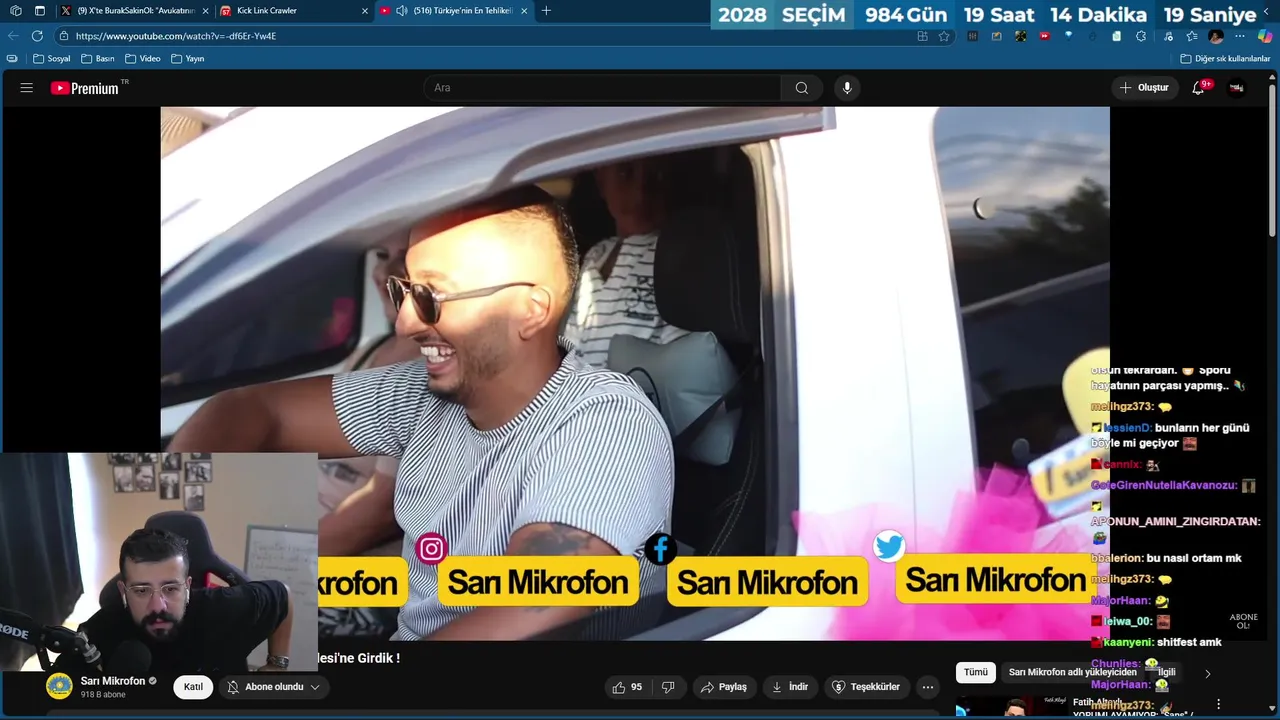
Task: Dislike the video with thumbs down
Action: tap(668, 687)
